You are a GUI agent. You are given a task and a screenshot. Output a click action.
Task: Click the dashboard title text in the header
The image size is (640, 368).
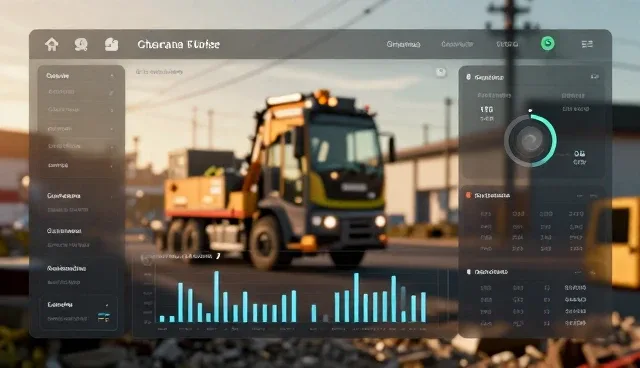tap(178, 44)
